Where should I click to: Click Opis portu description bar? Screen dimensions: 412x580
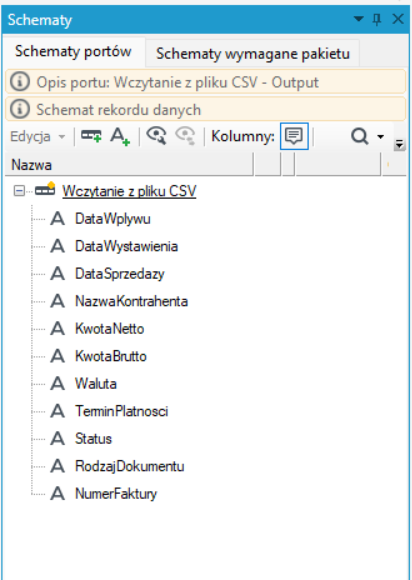click(x=206, y=82)
